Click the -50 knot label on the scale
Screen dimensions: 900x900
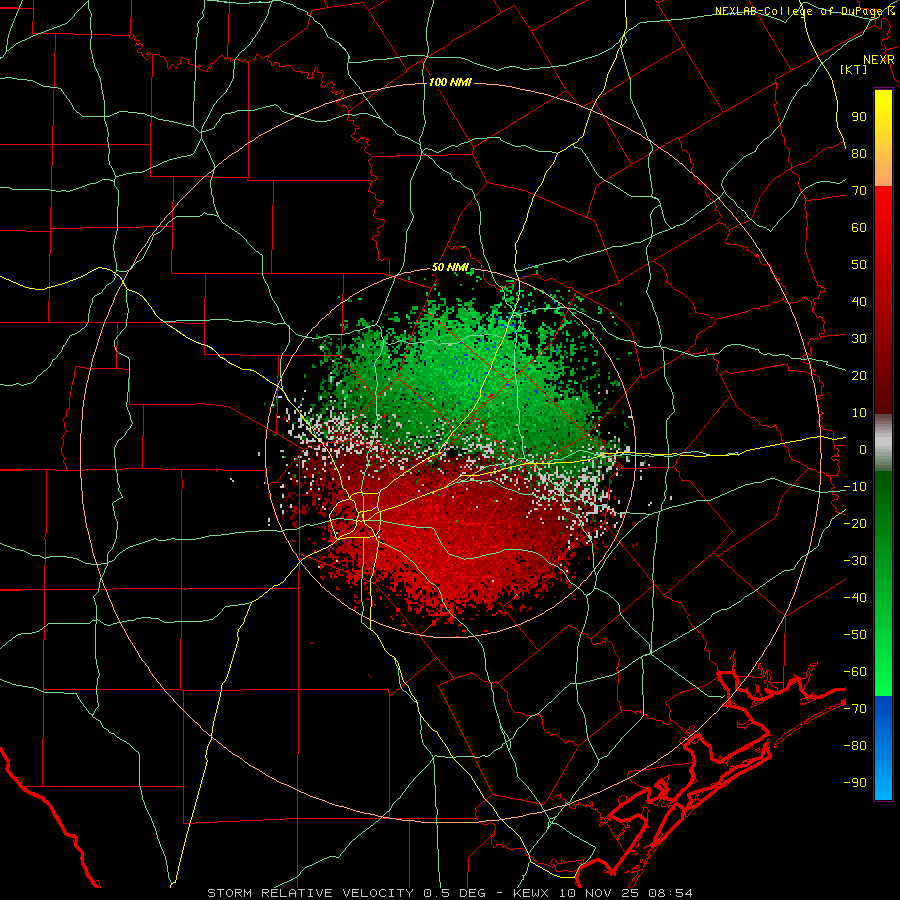tap(855, 635)
